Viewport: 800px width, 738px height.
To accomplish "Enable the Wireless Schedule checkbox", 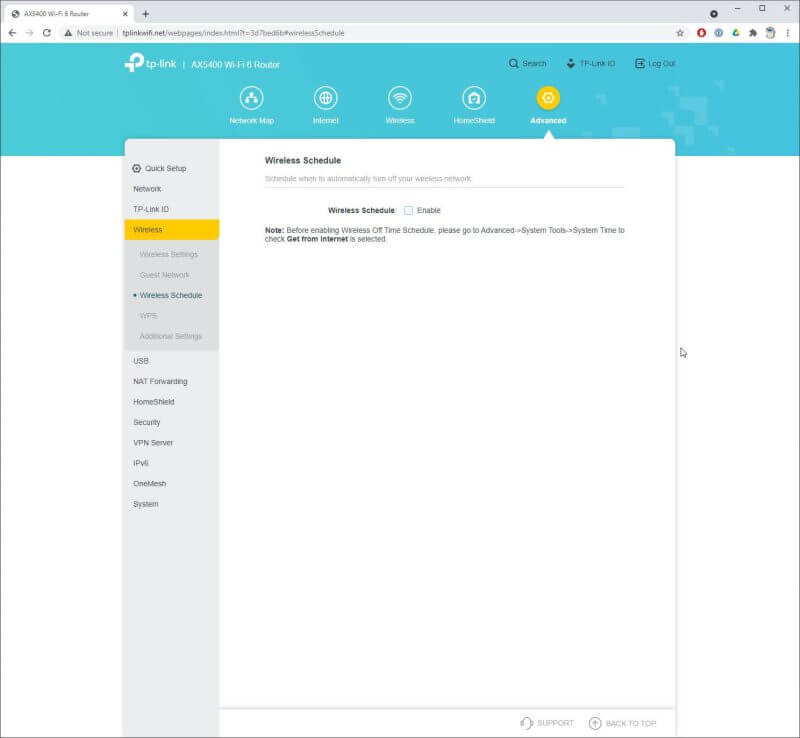I will [408, 210].
